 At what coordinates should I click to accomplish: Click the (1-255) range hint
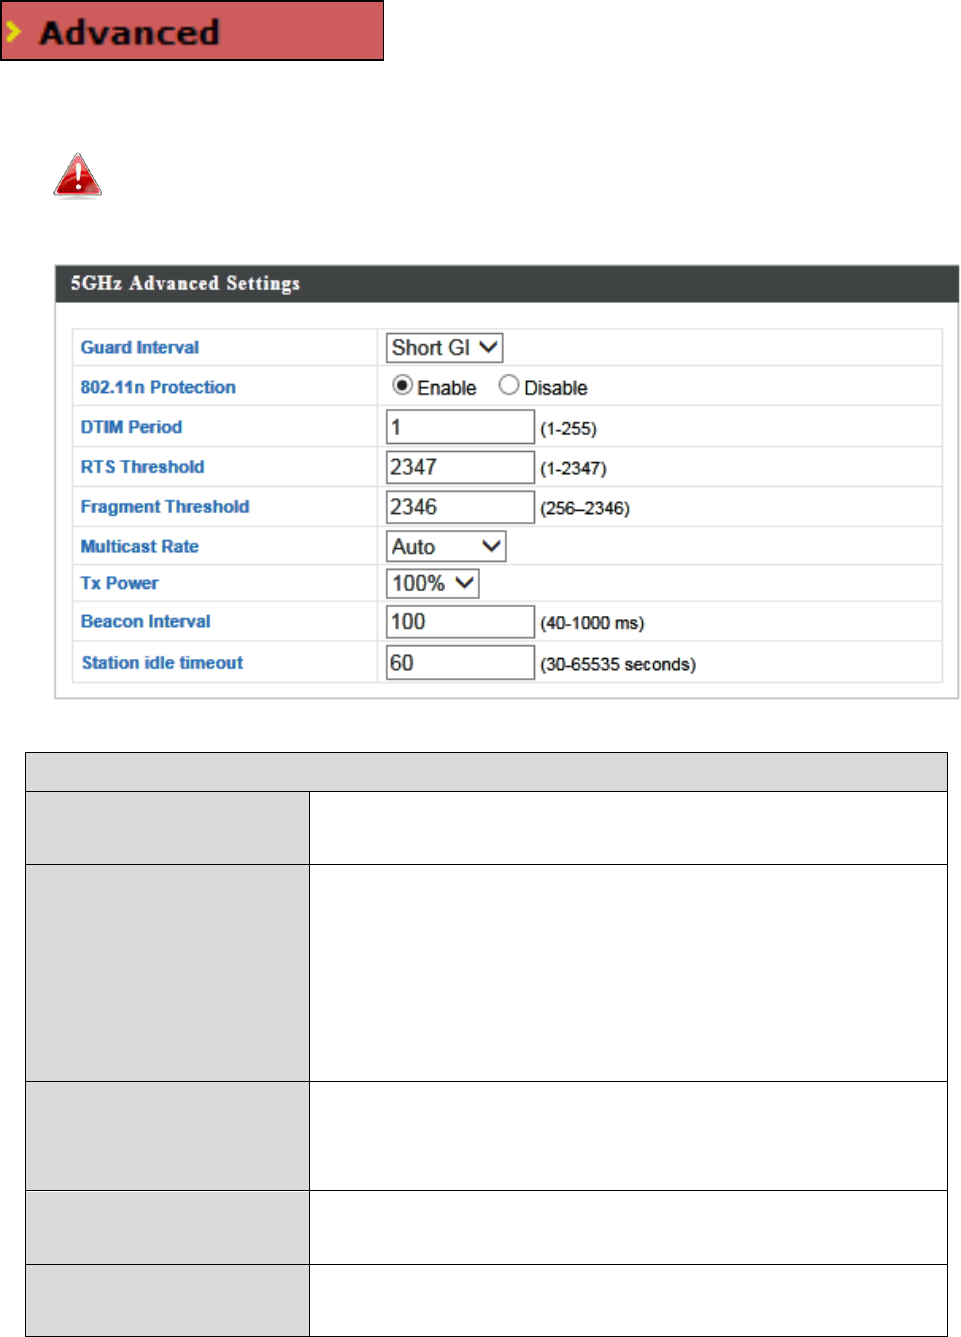(568, 429)
